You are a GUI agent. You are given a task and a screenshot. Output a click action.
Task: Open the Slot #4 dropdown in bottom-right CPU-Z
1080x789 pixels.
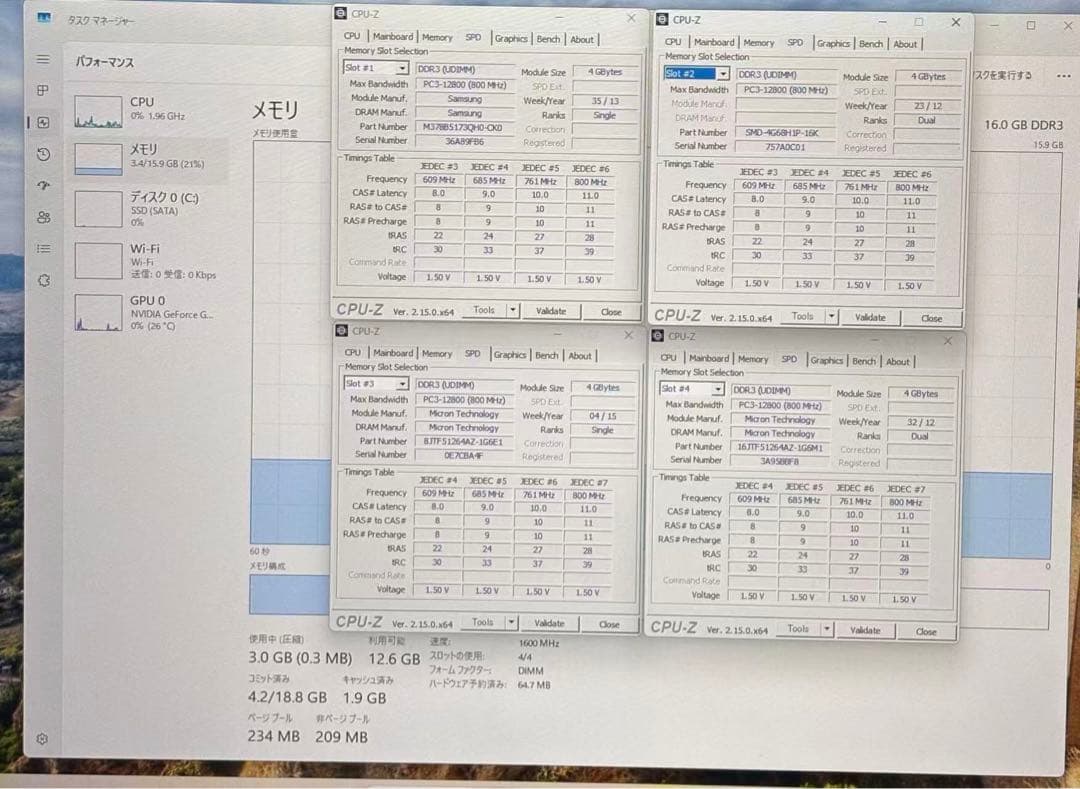(690, 388)
